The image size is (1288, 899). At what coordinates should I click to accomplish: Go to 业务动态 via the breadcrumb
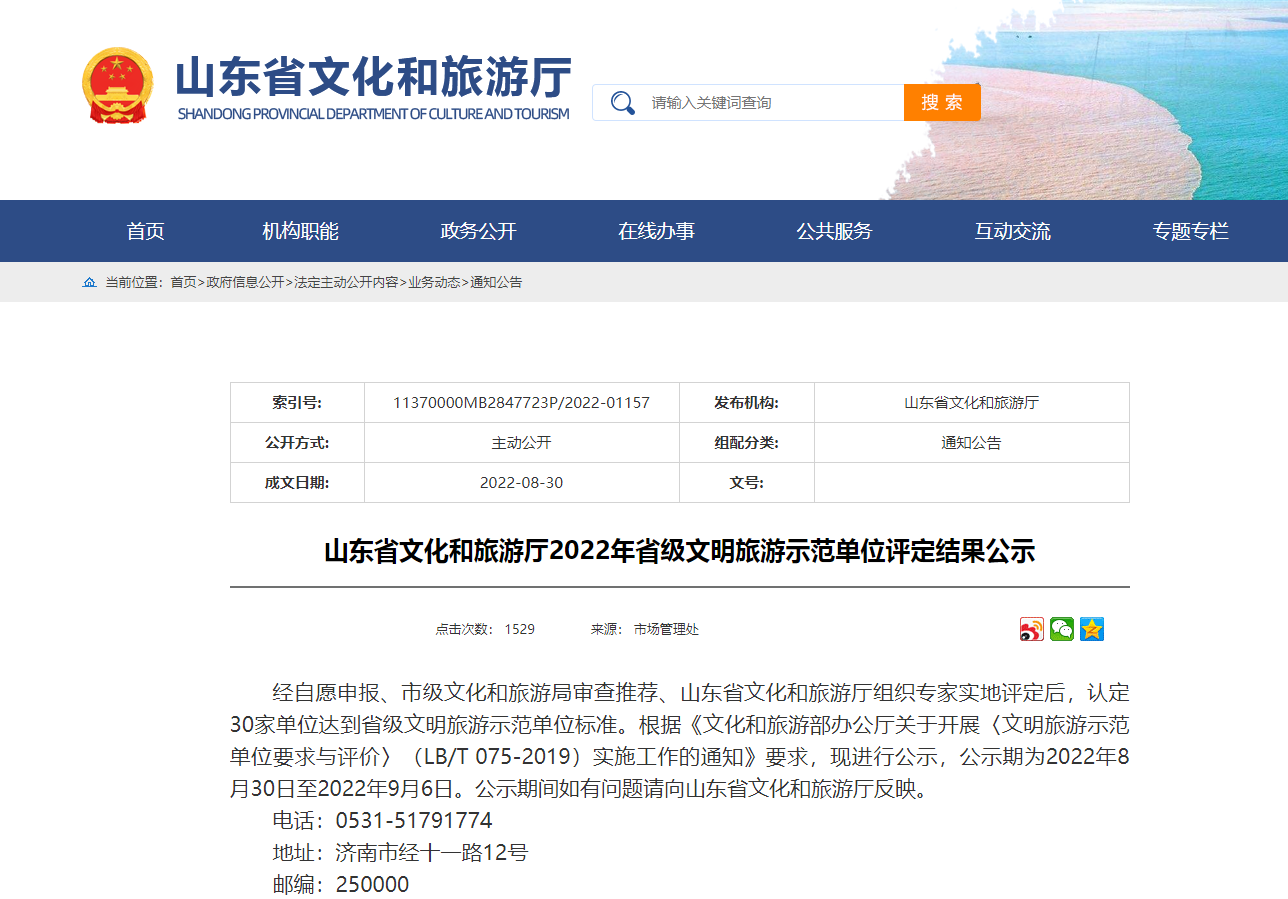pyautogui.click(x=434, y=283)
